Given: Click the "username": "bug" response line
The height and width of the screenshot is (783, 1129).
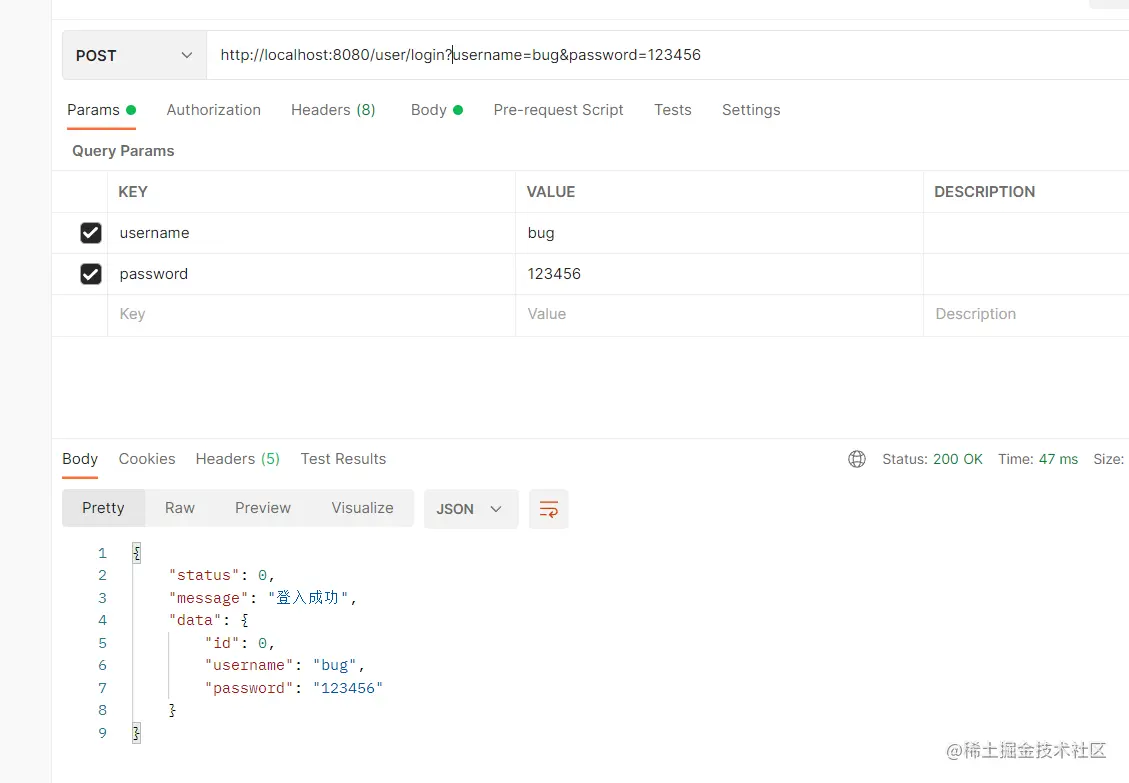Looking at the screenshot, I should coord(284,665).
